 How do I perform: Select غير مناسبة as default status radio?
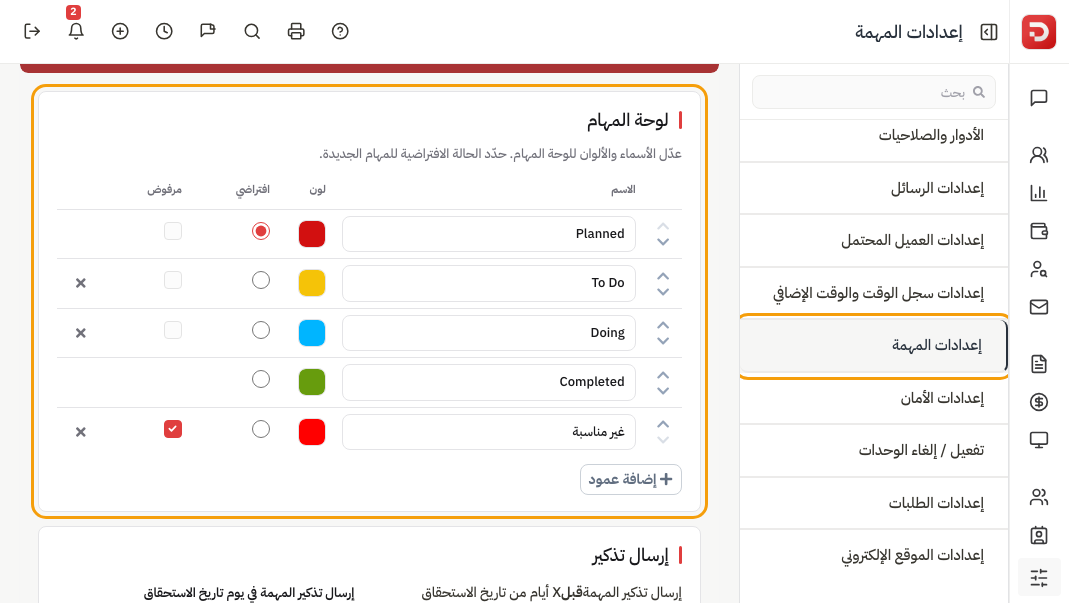click(260, 429)
